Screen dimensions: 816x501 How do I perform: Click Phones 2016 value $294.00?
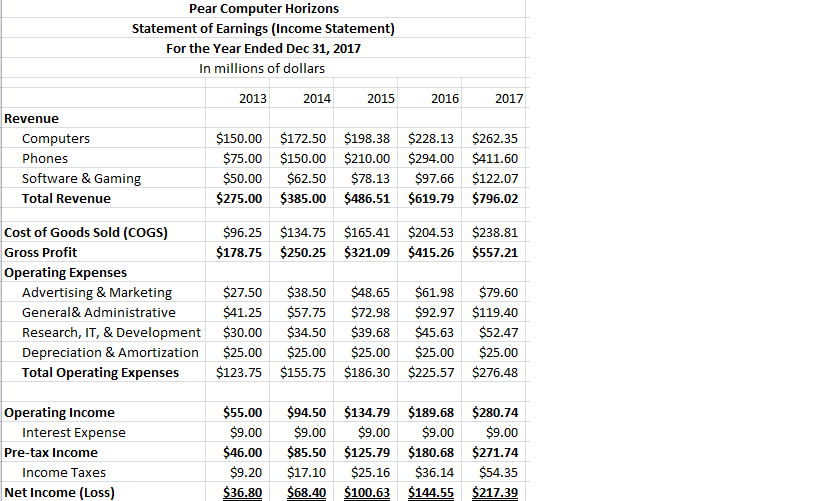click(x=431, y=158)
